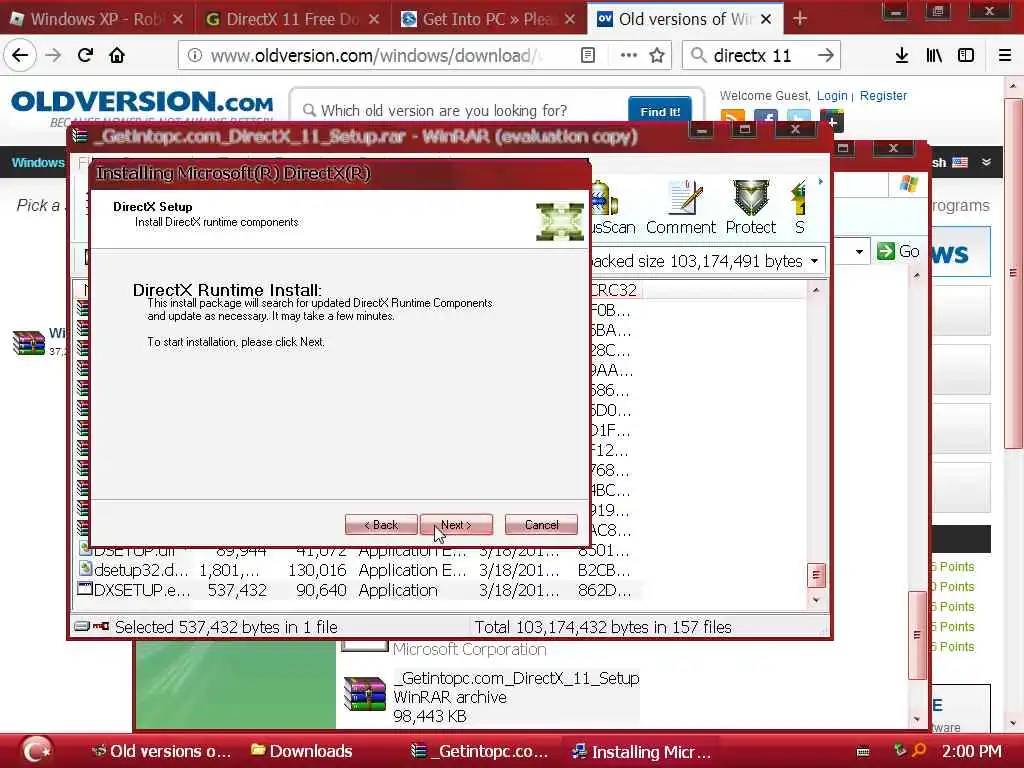Click WinRAR Protect tool
This screenshot has height=768, width=1024.
(x=750, y=208)
